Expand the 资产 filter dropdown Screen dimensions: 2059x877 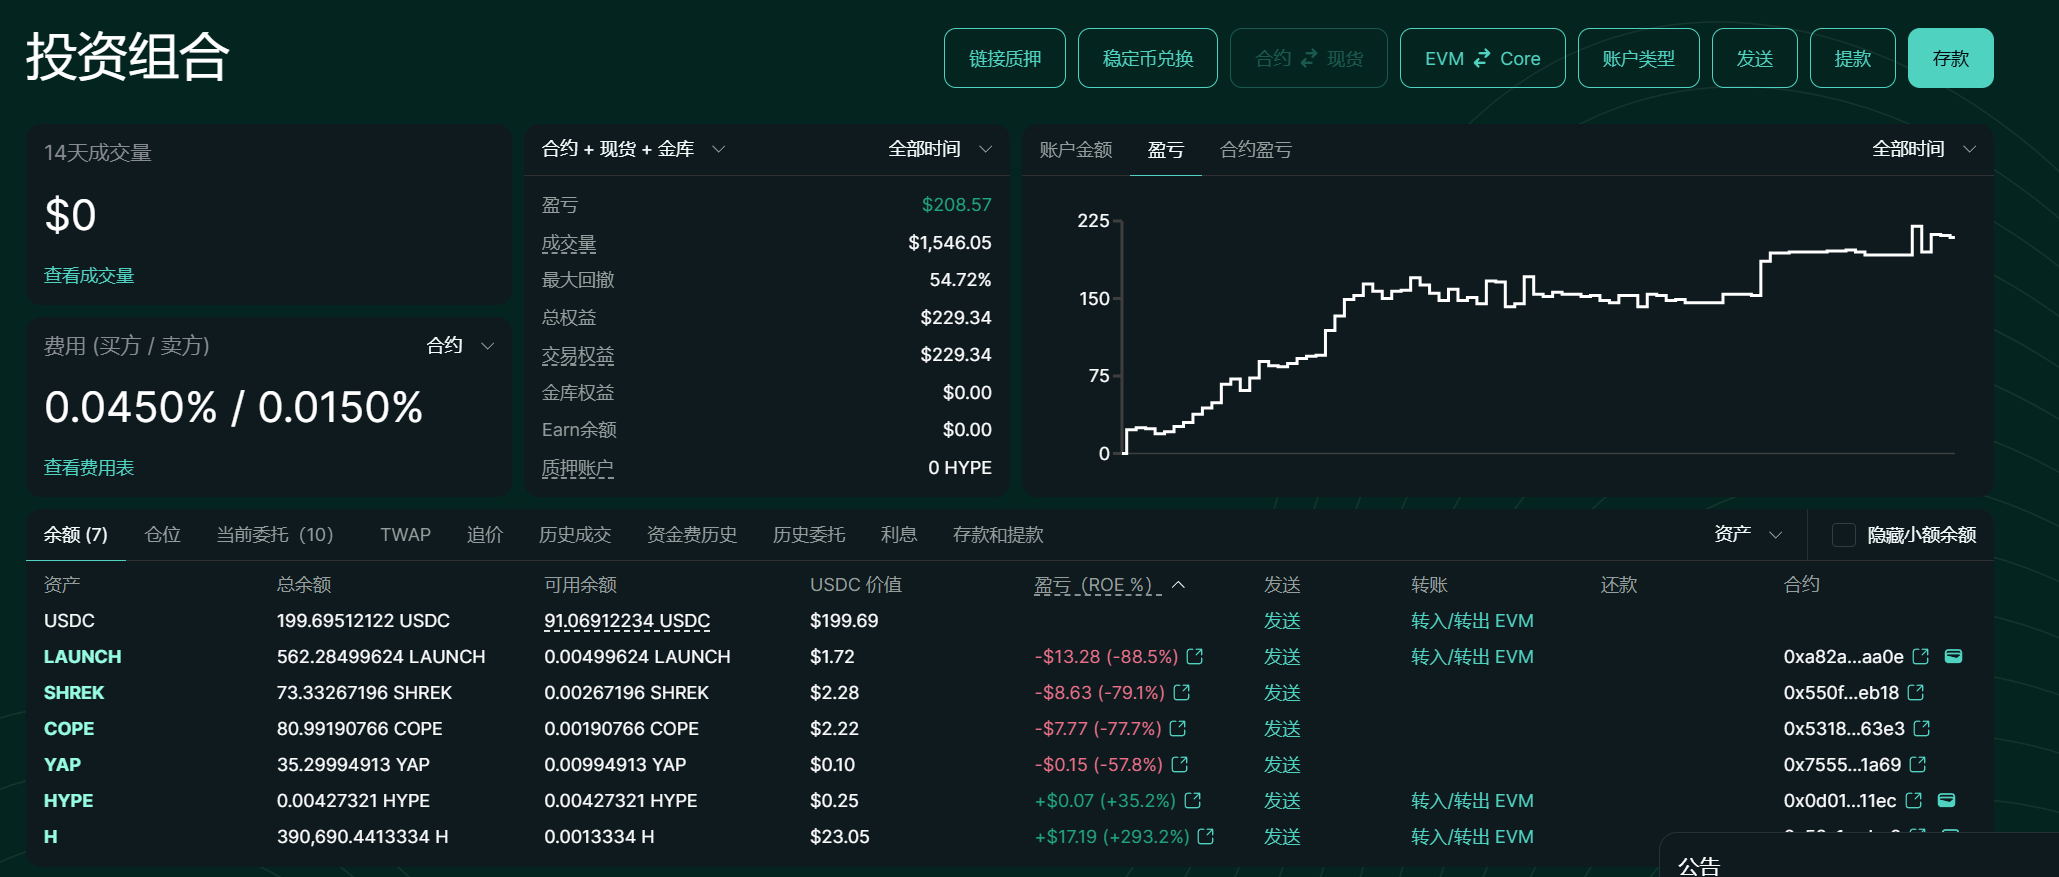(1747, 534)
